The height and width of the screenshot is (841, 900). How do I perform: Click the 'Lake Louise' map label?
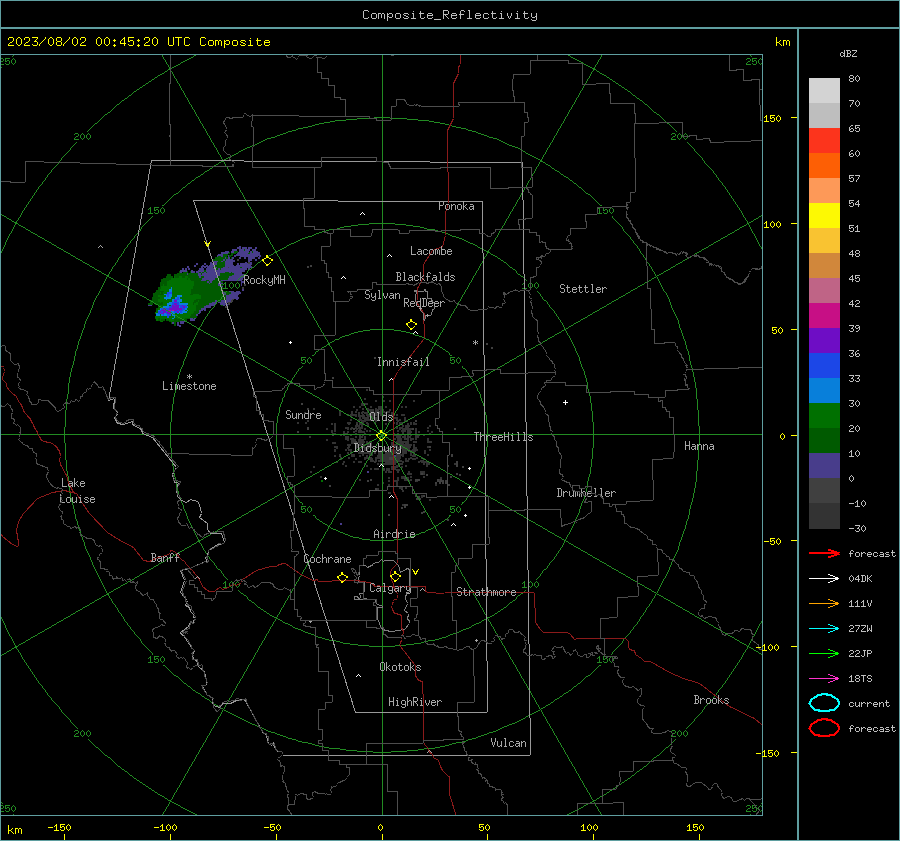click(77, 491)
